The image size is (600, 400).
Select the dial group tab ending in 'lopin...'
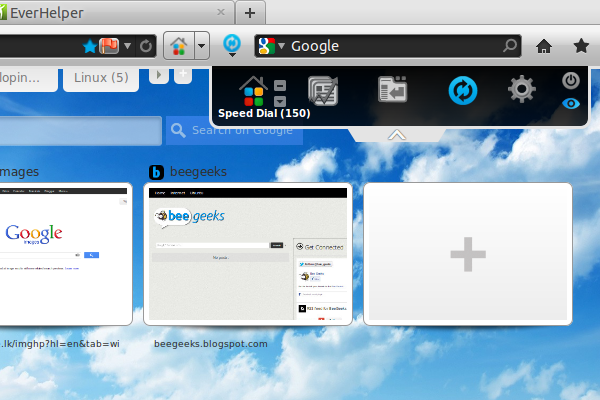[28, 78]
